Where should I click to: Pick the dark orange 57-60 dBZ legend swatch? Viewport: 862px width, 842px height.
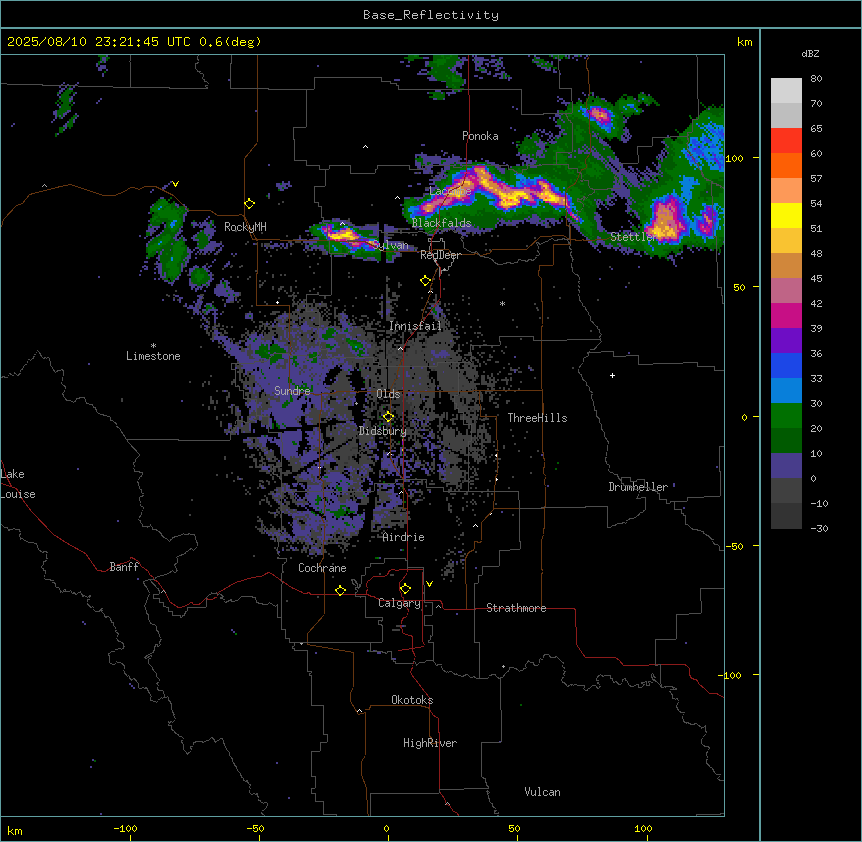[x=786, y=165]
